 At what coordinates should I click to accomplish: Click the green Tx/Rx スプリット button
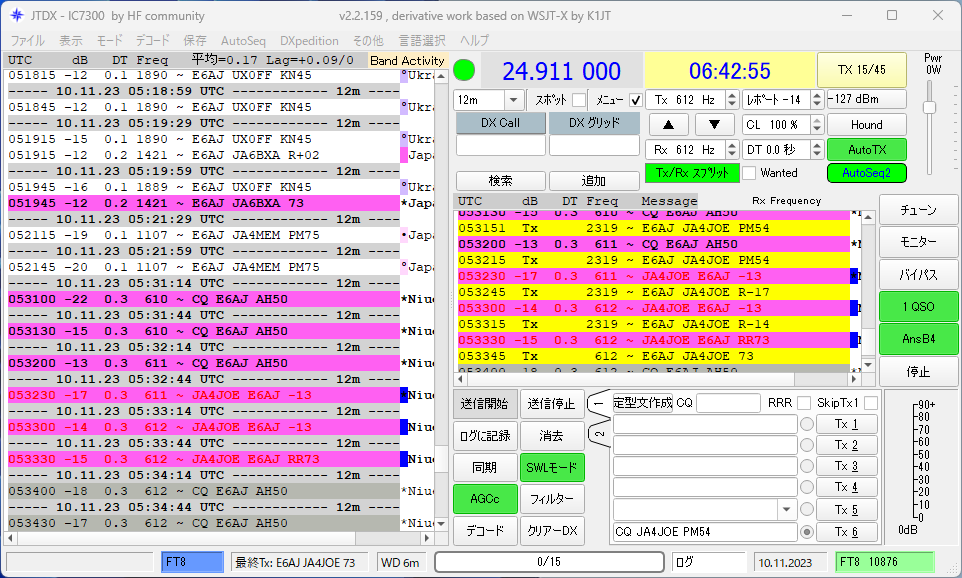[691, 173]
